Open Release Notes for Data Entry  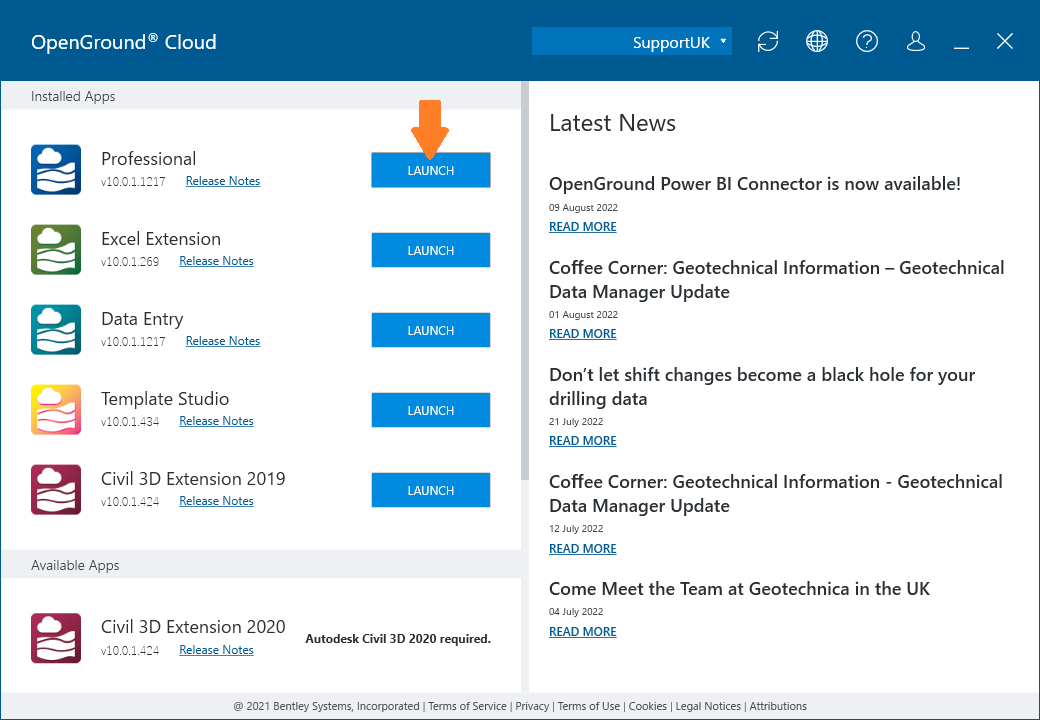click(223, 341)
